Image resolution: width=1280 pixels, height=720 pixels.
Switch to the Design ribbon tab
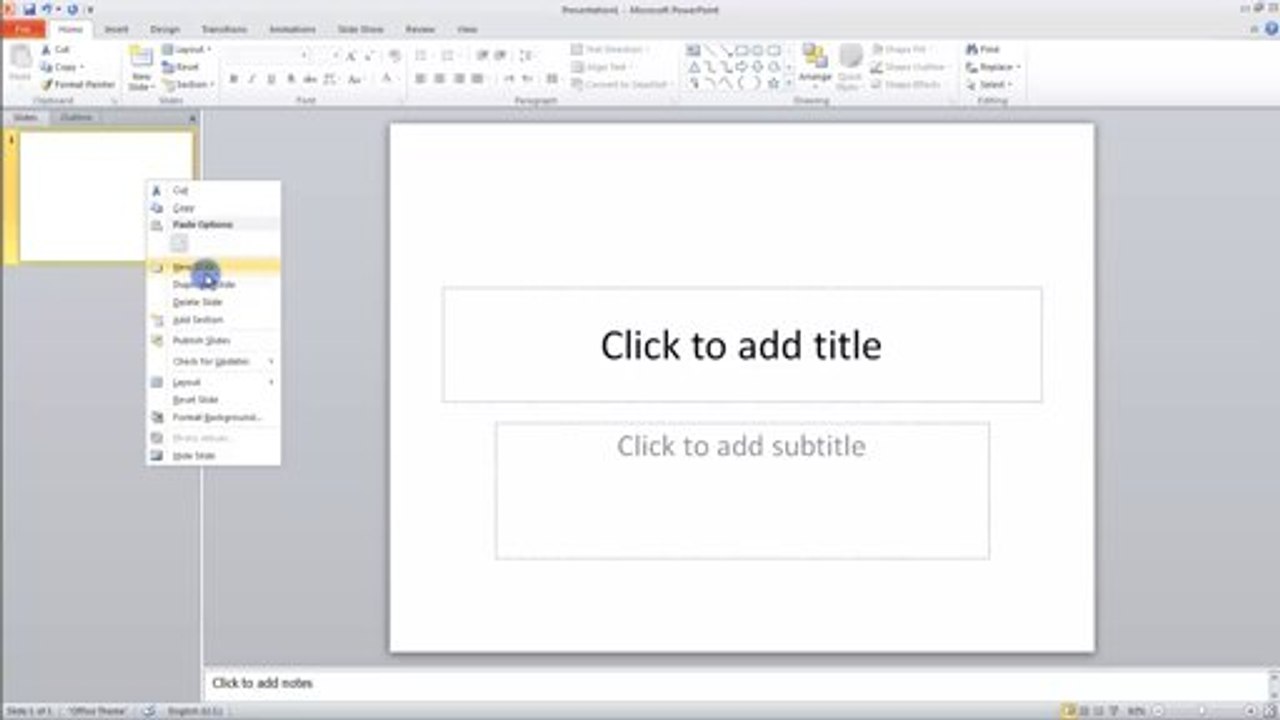pos(165,30)
